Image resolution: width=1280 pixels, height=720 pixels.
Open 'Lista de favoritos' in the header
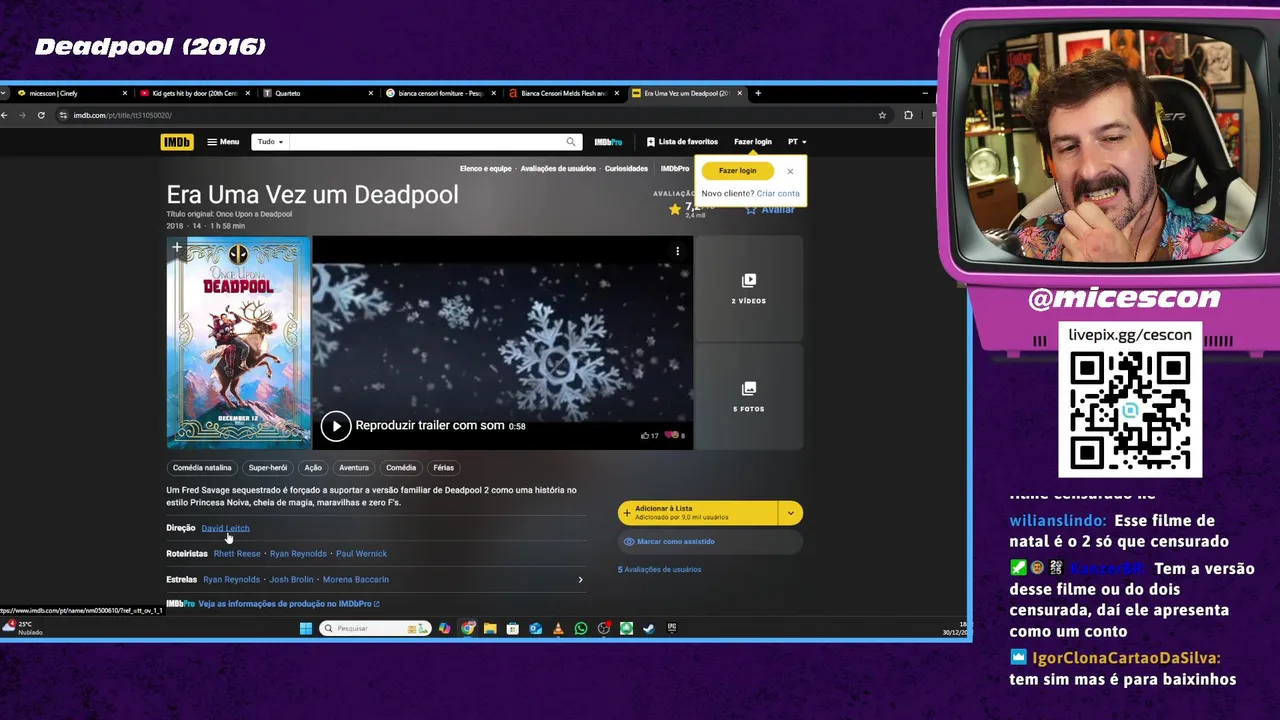[682, 142]
